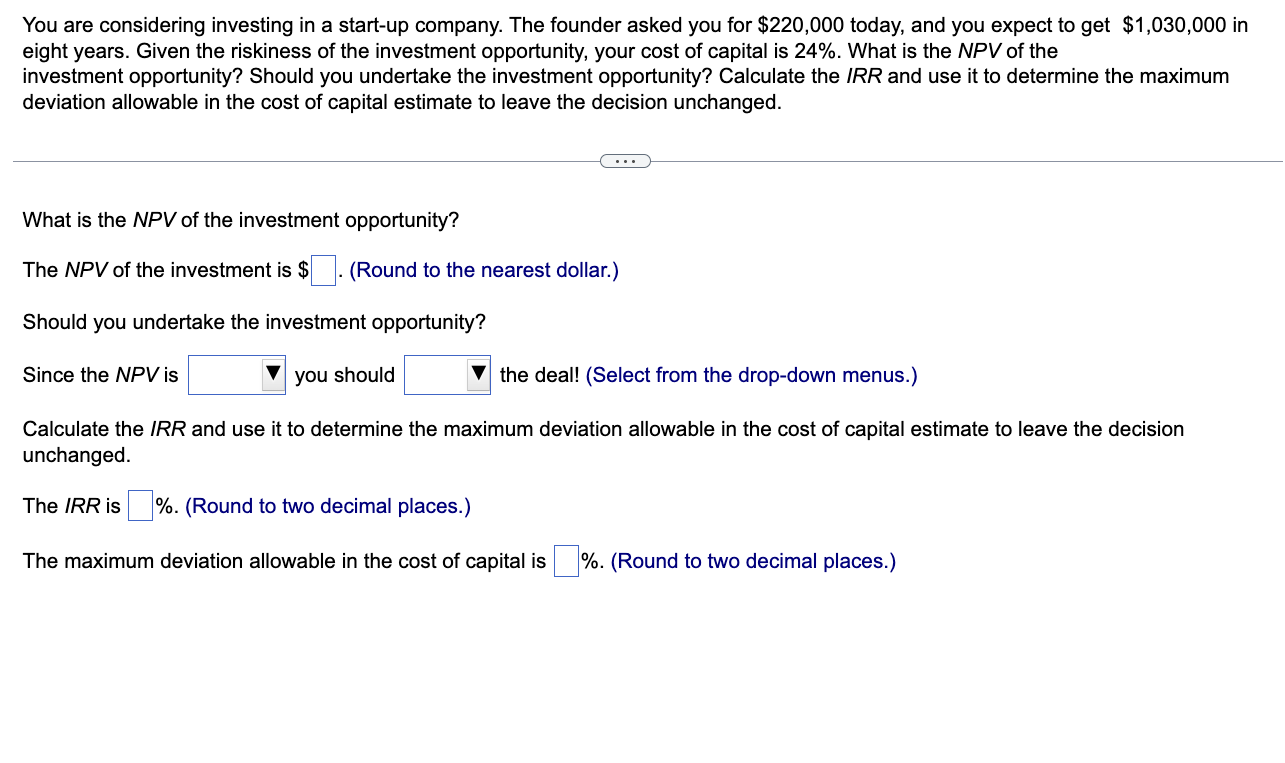This screenshot has height=763, width=1285.
Task: Click the downward arrow of the second selector
Action: (x=480, y=374)
